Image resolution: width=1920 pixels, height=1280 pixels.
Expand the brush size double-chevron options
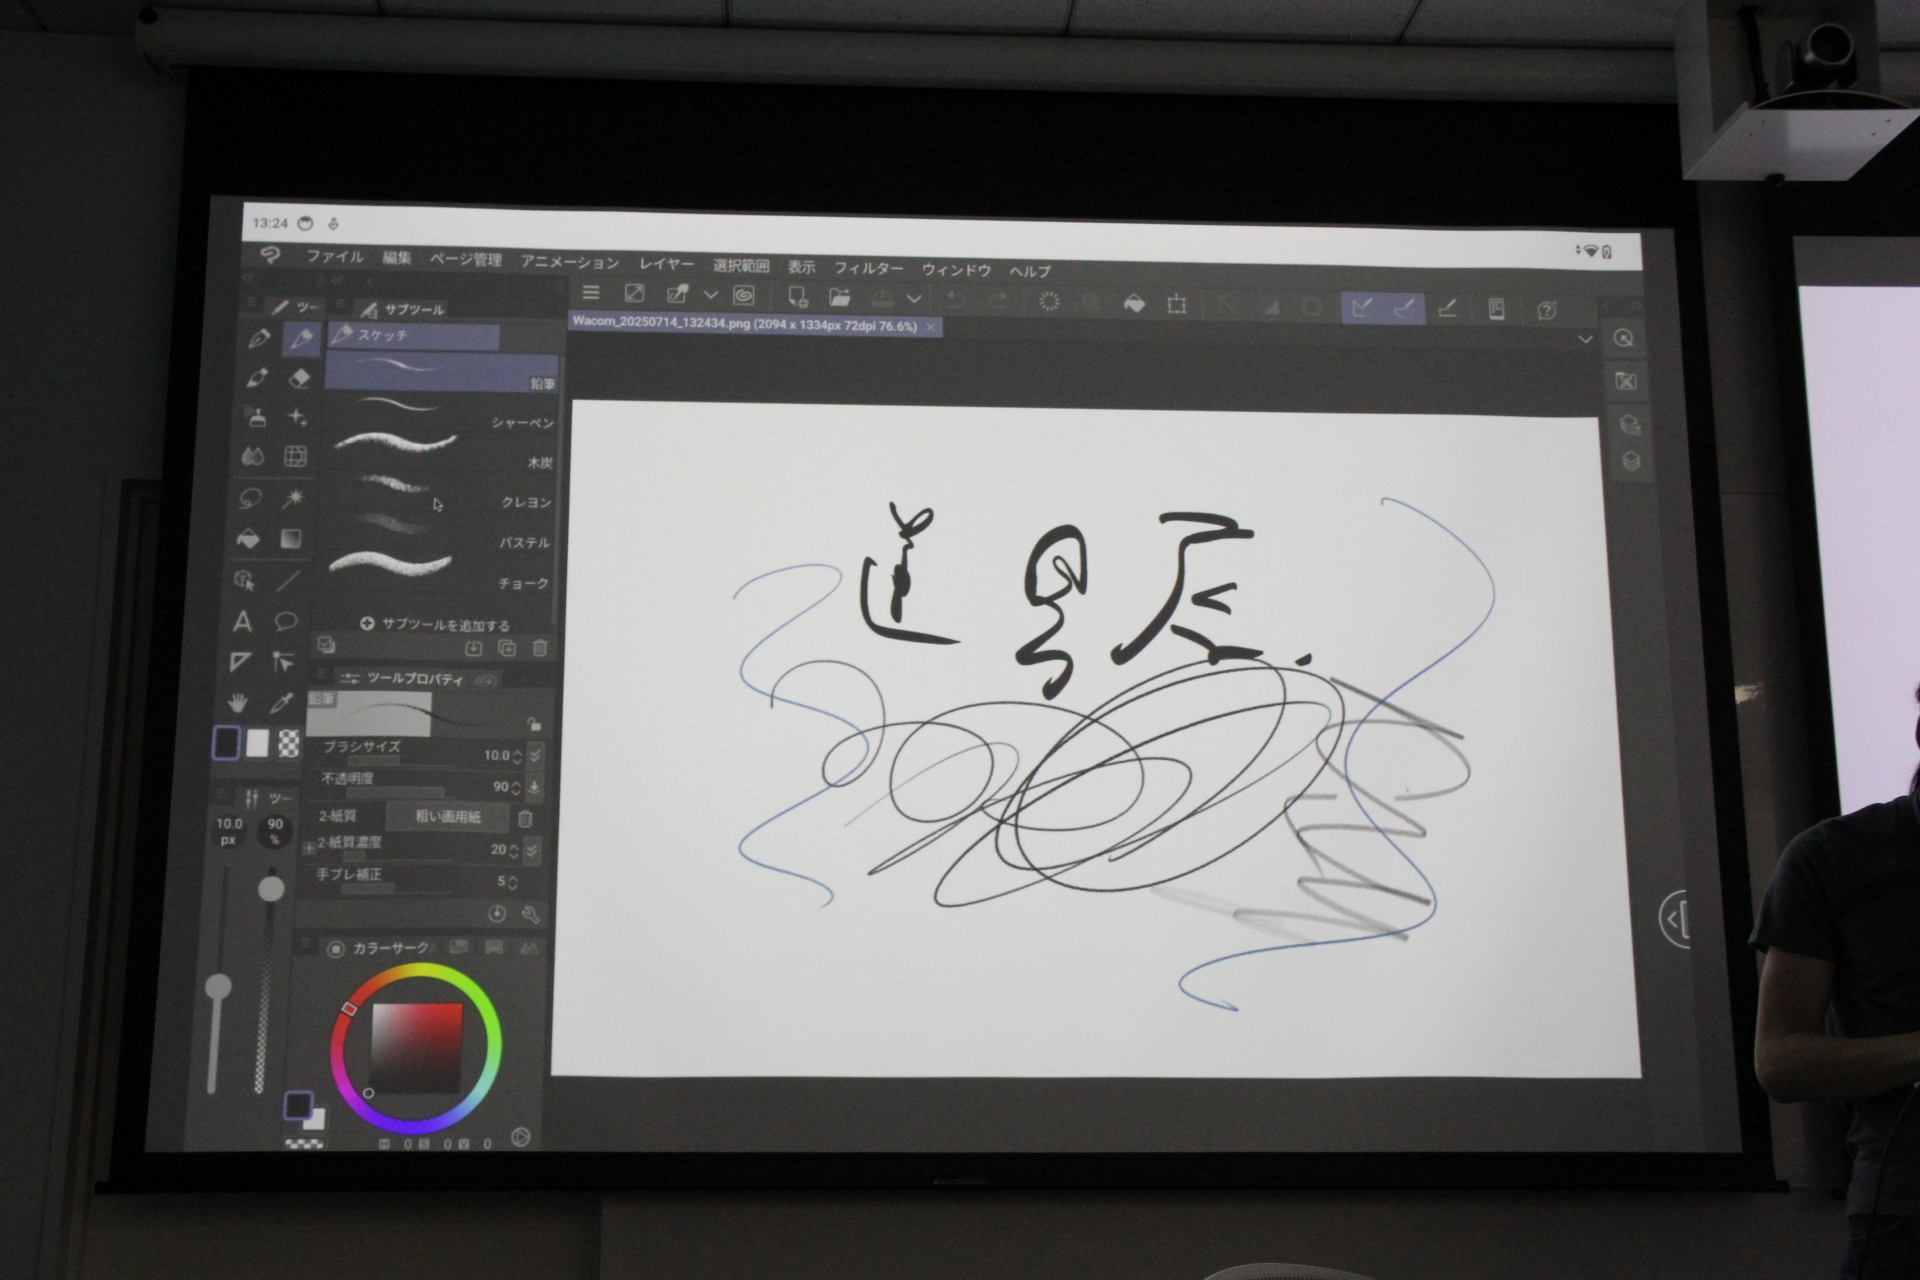tap(534, 757)
